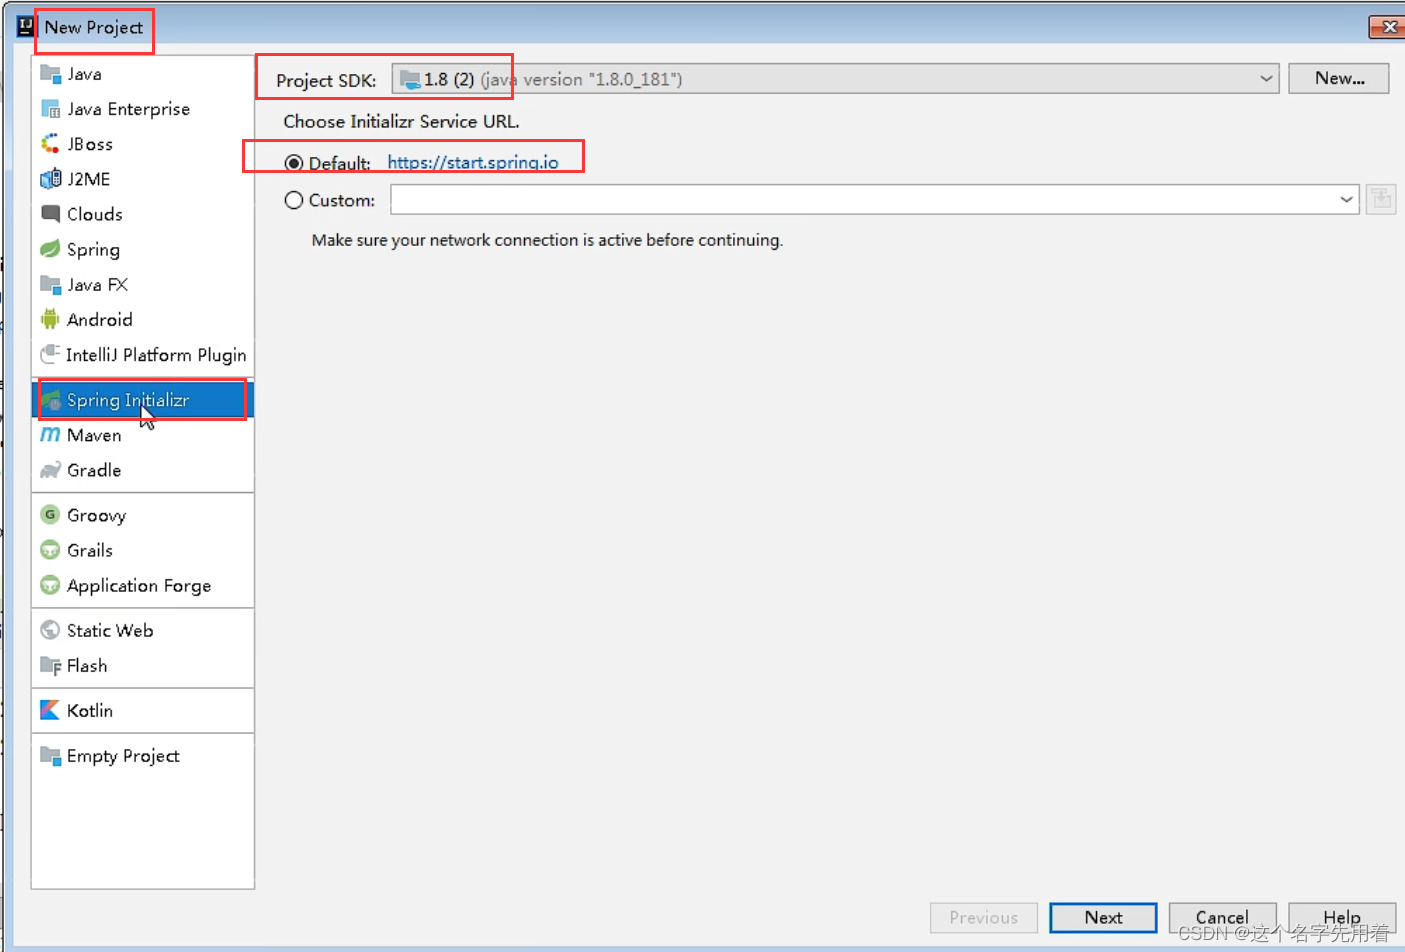Click the Java folder icon

click(x=50, y=74)
